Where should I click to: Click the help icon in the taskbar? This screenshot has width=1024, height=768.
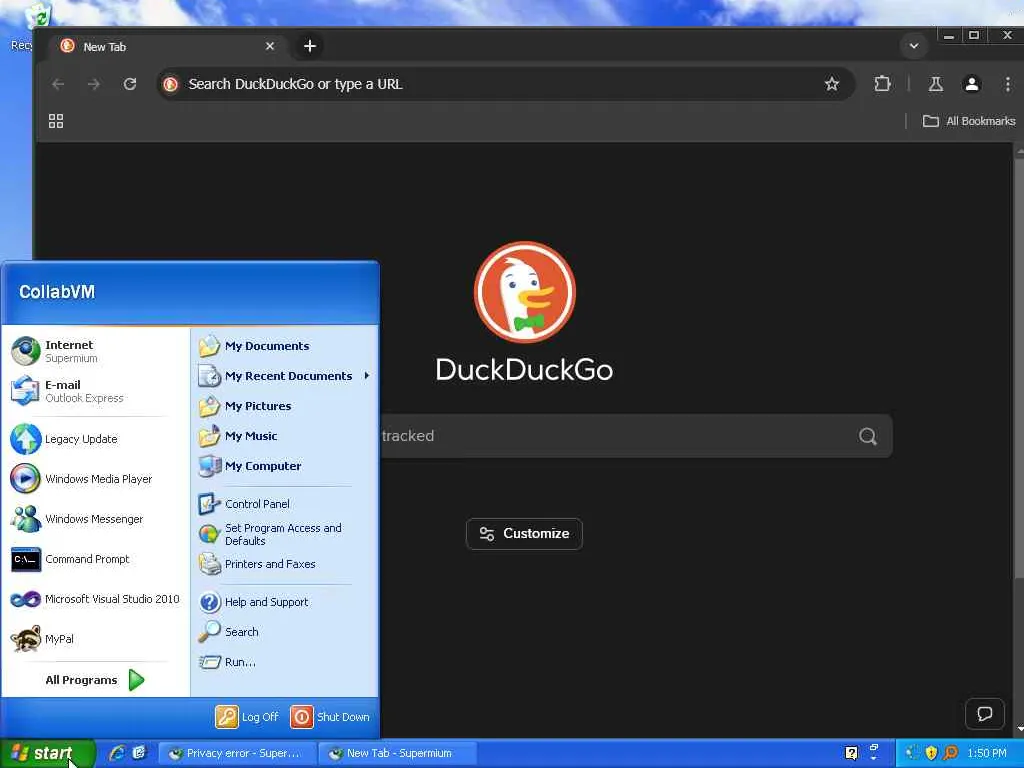[x=851, y=753]
